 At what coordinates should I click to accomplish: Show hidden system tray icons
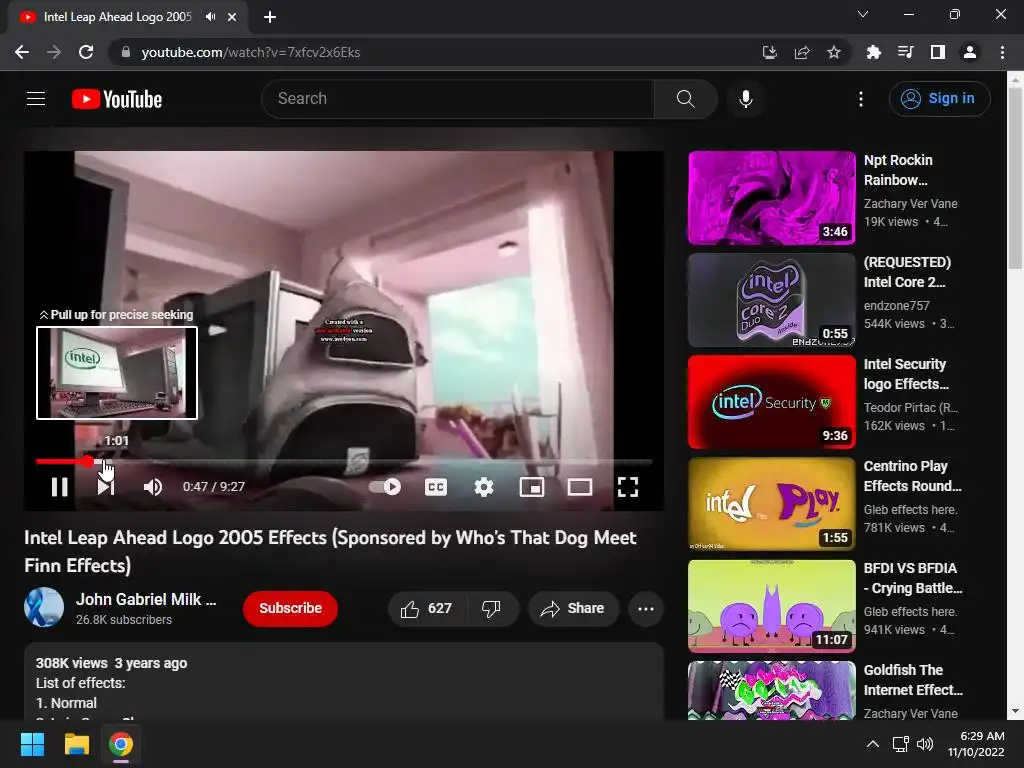click(872, 744)
